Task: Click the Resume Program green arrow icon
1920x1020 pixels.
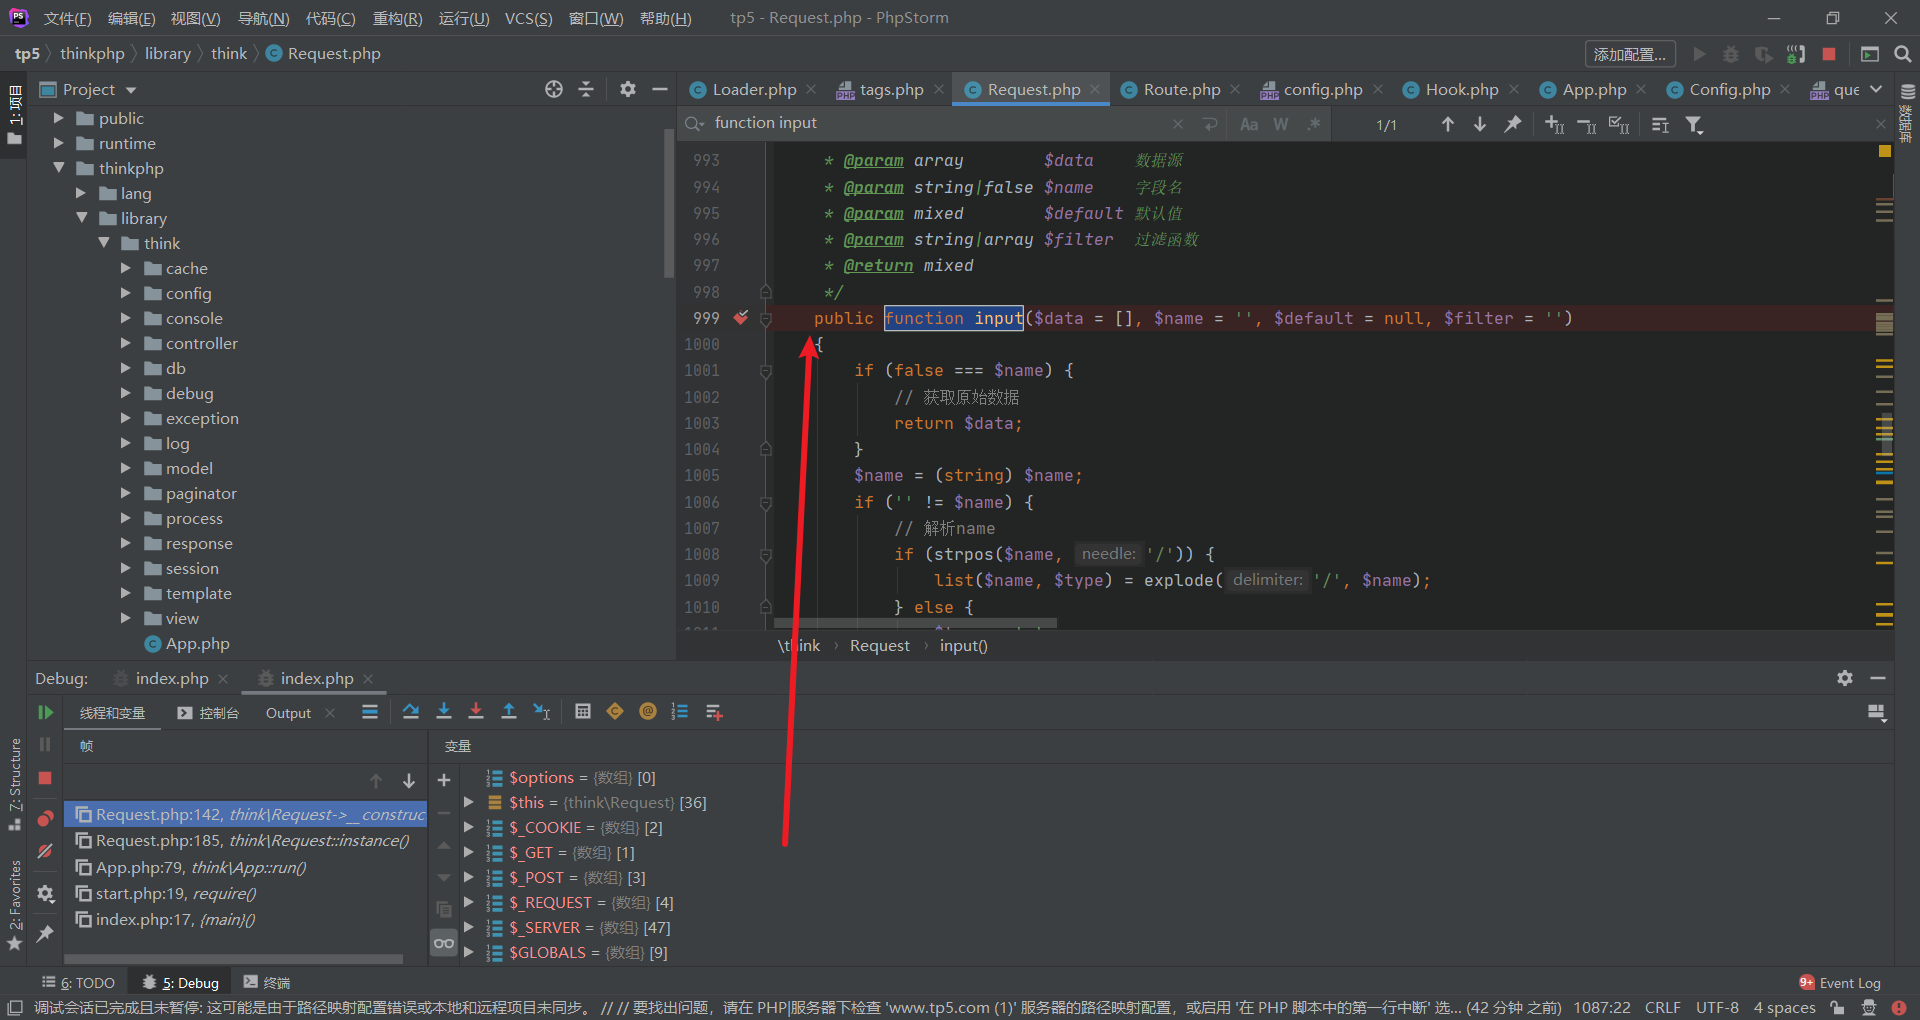Action: click(x=45, y=713)
